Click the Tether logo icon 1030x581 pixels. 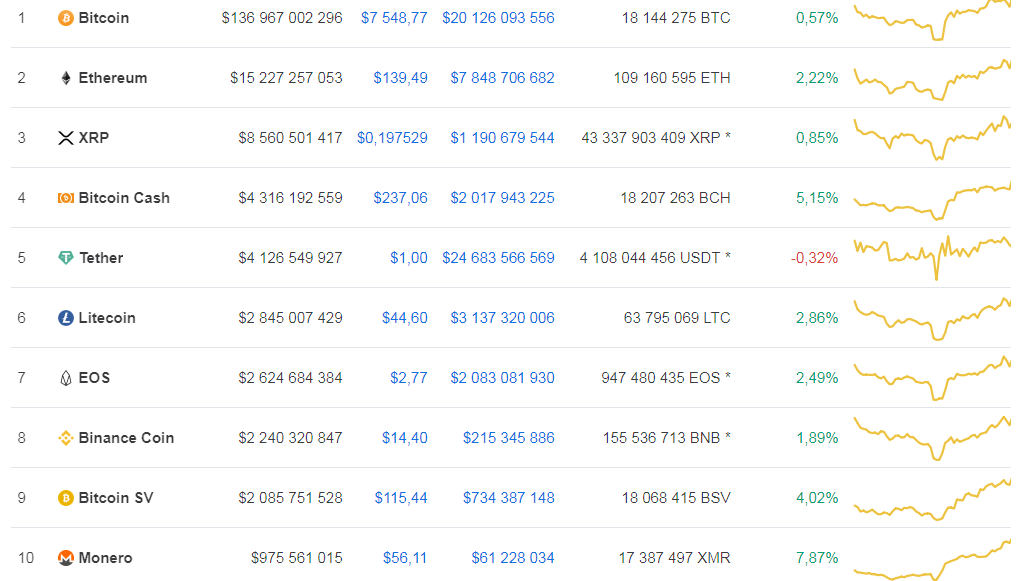[x=66, y=258]
